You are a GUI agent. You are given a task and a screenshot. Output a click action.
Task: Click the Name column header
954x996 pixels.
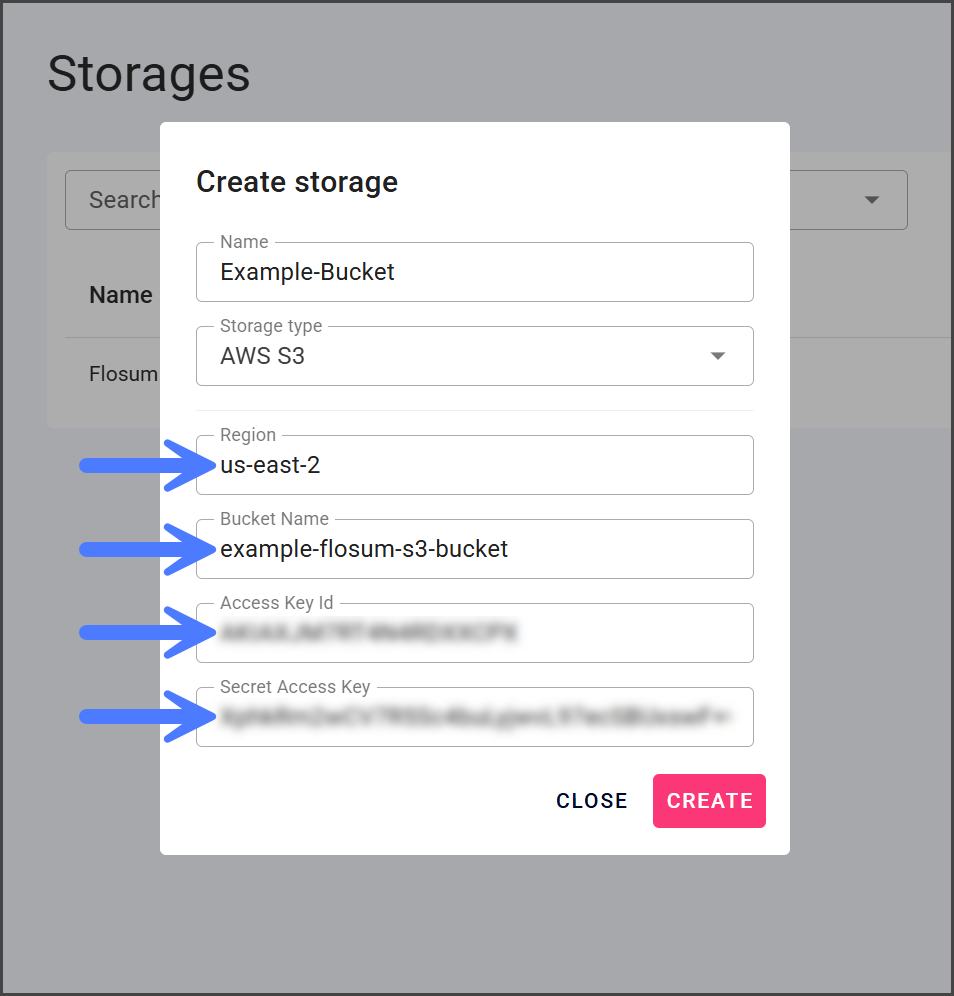[x=121, y=295]
